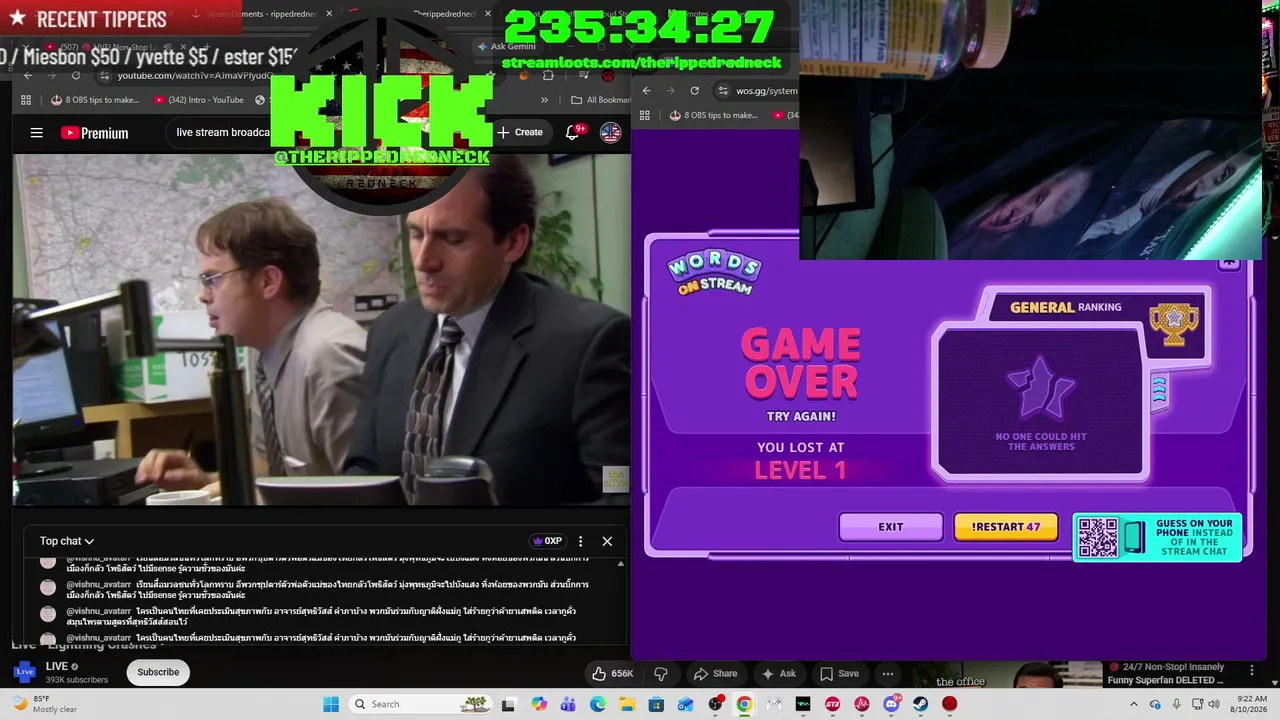Go back in the wos.gg browser window
The width and height of the screenshot is (1280, 720).
point(647,90)
